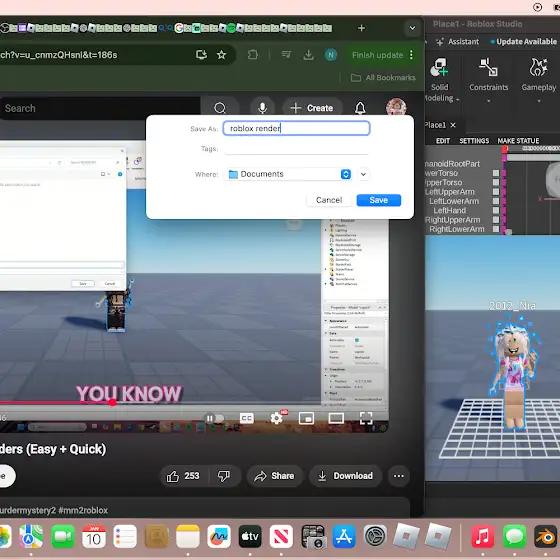Share the YouTube video

pos(274,476)
